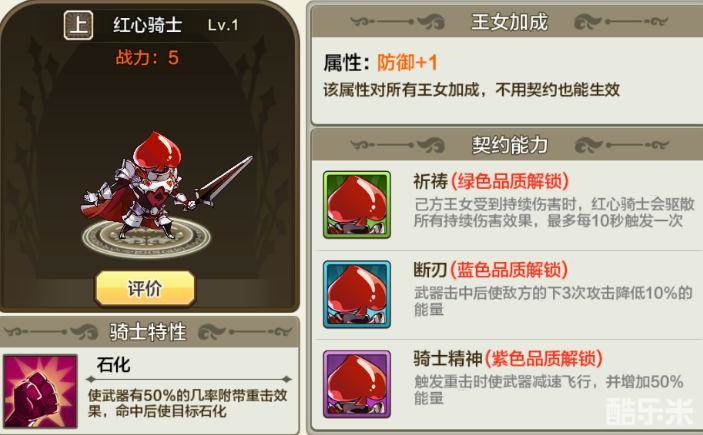The width and height of the screenshot is (703, 435).
Task: Click the 酷乐米 watermark logo
Action: click(649, 411)
